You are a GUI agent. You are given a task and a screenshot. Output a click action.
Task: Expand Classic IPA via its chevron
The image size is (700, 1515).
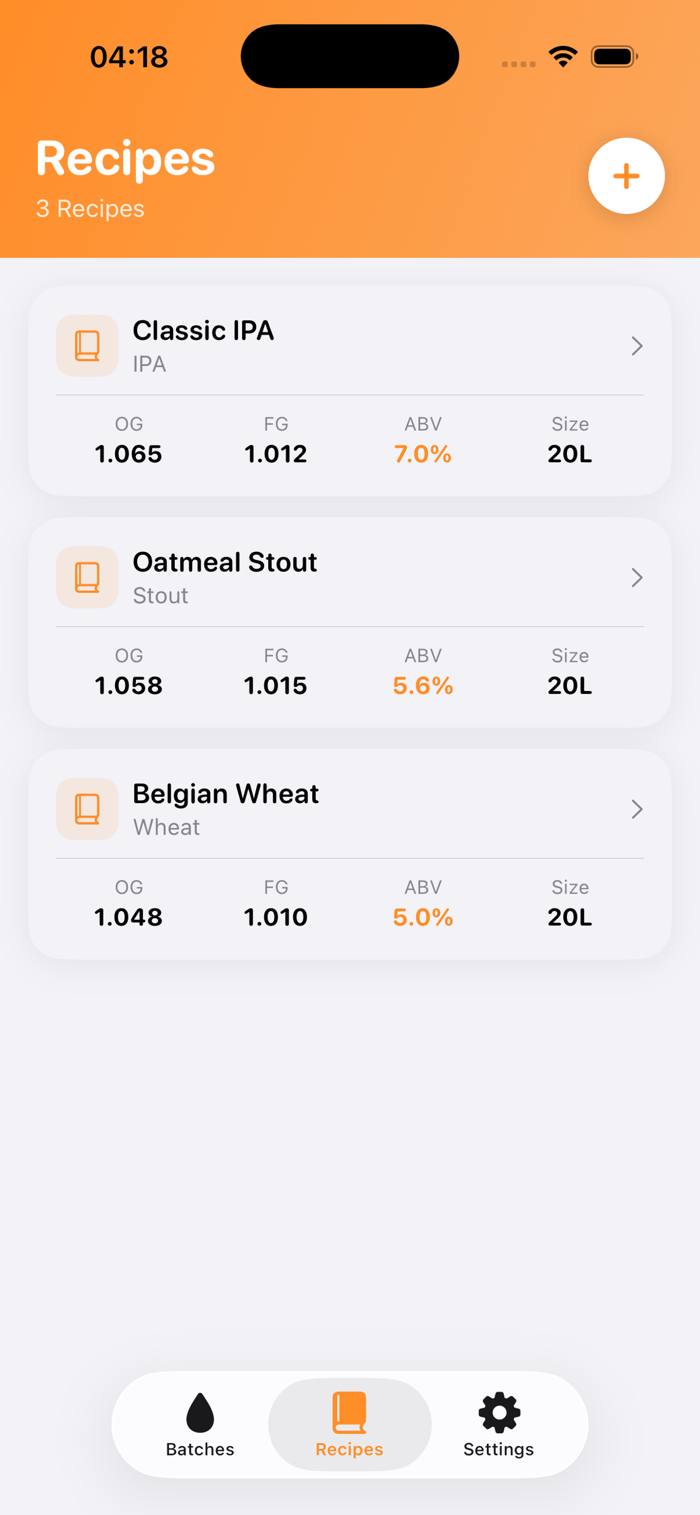point(637,346)
